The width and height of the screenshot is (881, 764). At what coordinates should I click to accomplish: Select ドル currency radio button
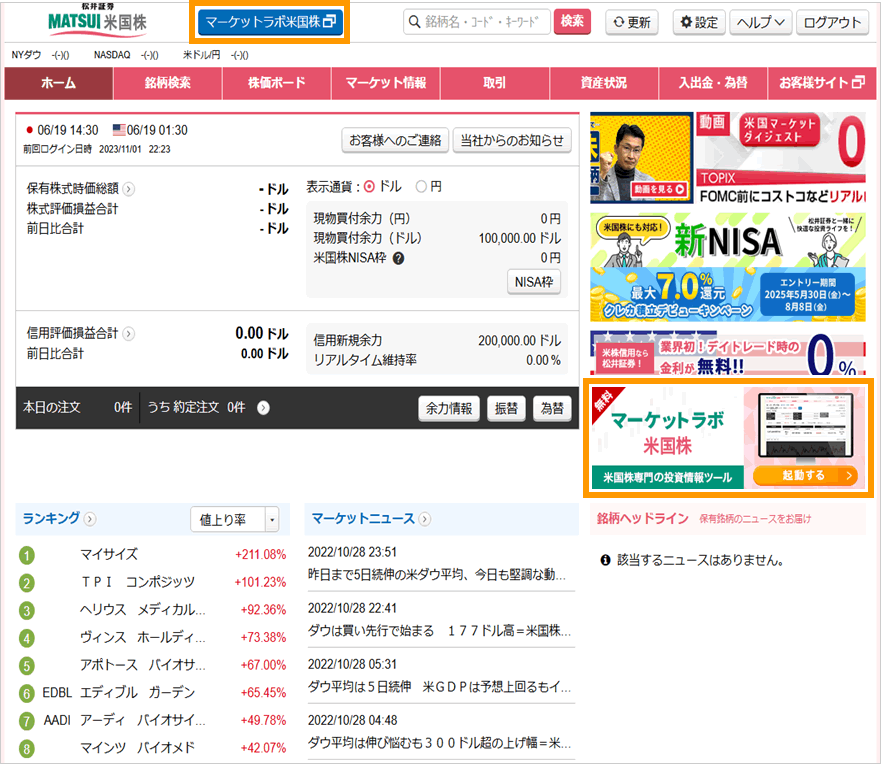[369, 187]
